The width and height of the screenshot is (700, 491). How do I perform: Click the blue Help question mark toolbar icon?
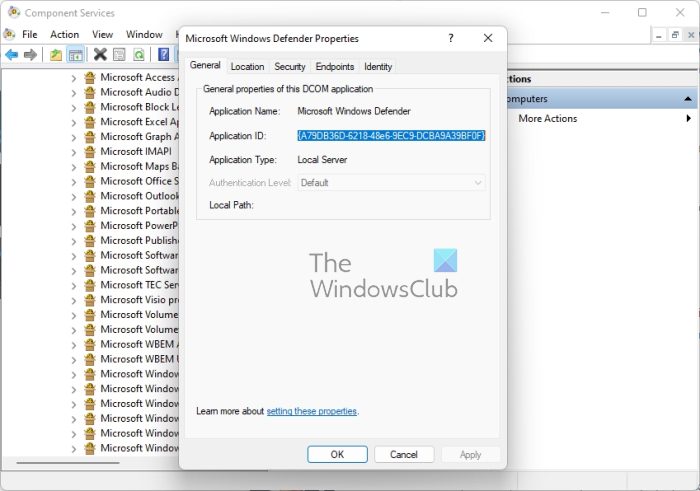pos(164,54)
